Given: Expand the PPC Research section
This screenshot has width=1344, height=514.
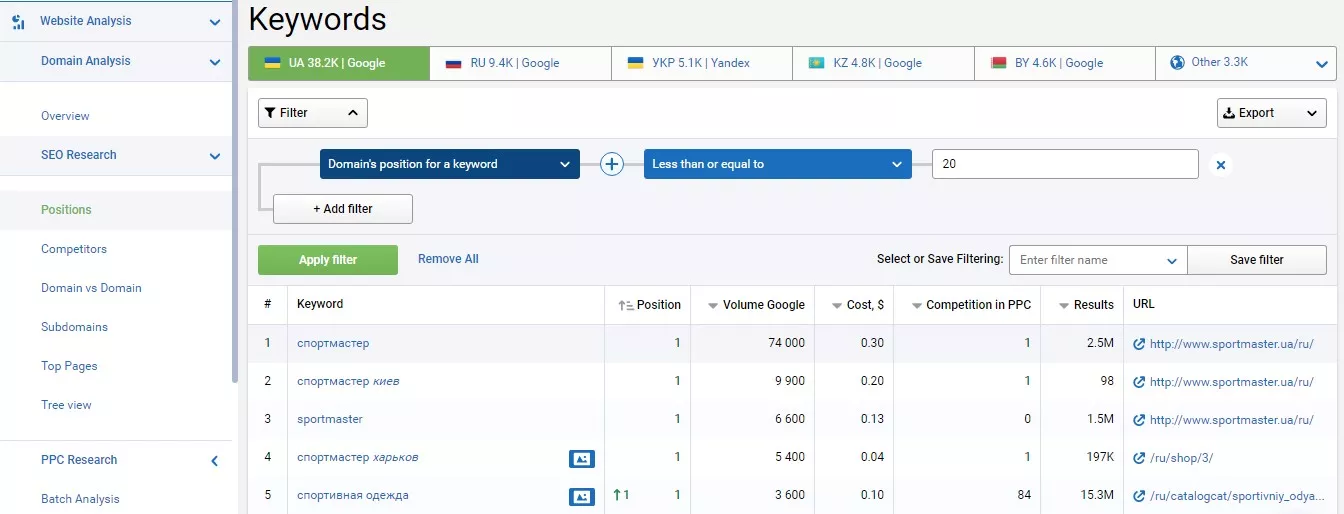Looking at the screenshot, I should [215, 461].
